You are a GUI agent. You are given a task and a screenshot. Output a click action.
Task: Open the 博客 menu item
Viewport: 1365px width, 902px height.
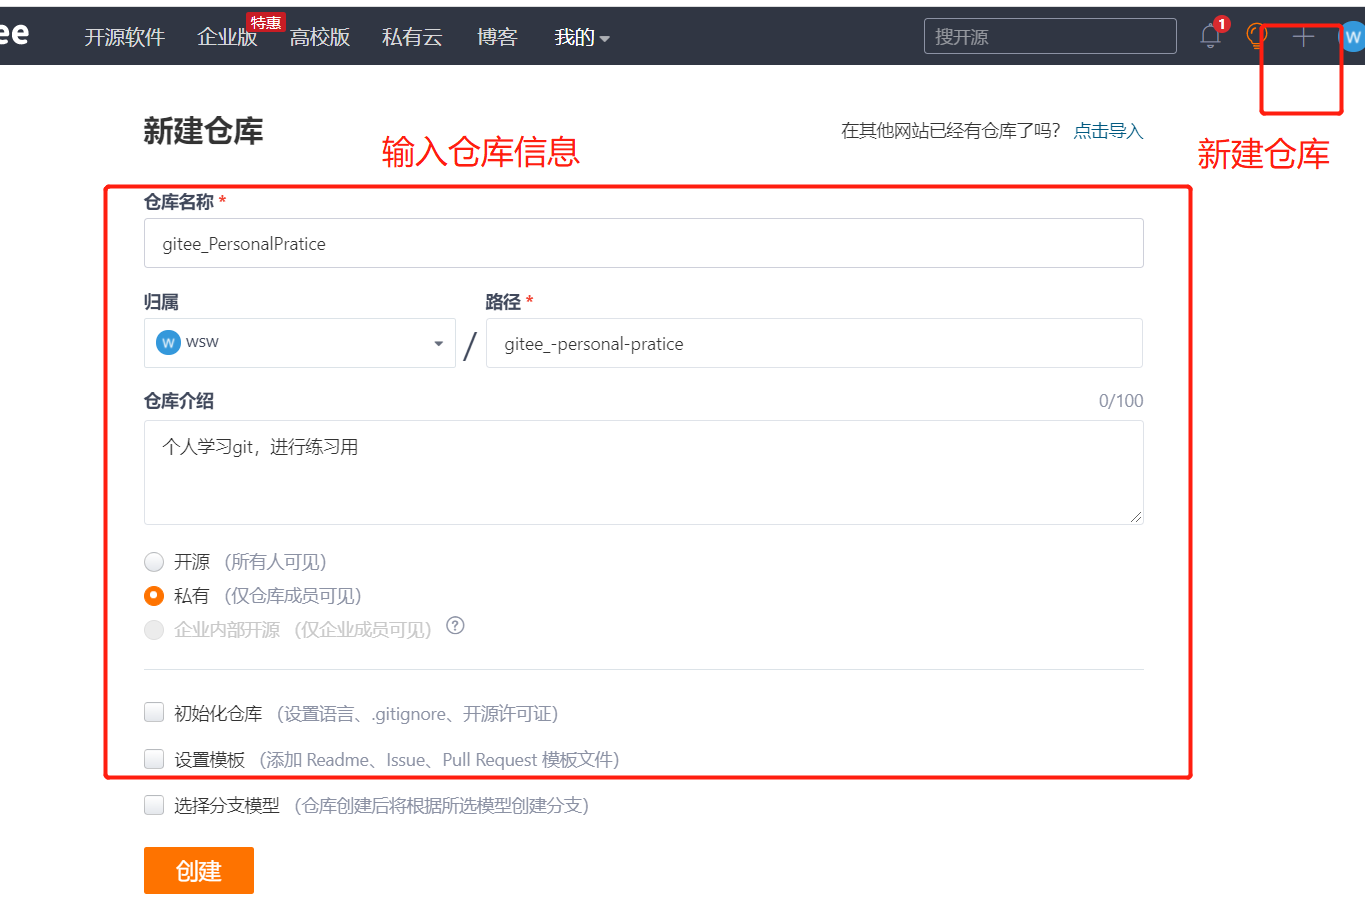pyautogui.click(x=497, y=37)
